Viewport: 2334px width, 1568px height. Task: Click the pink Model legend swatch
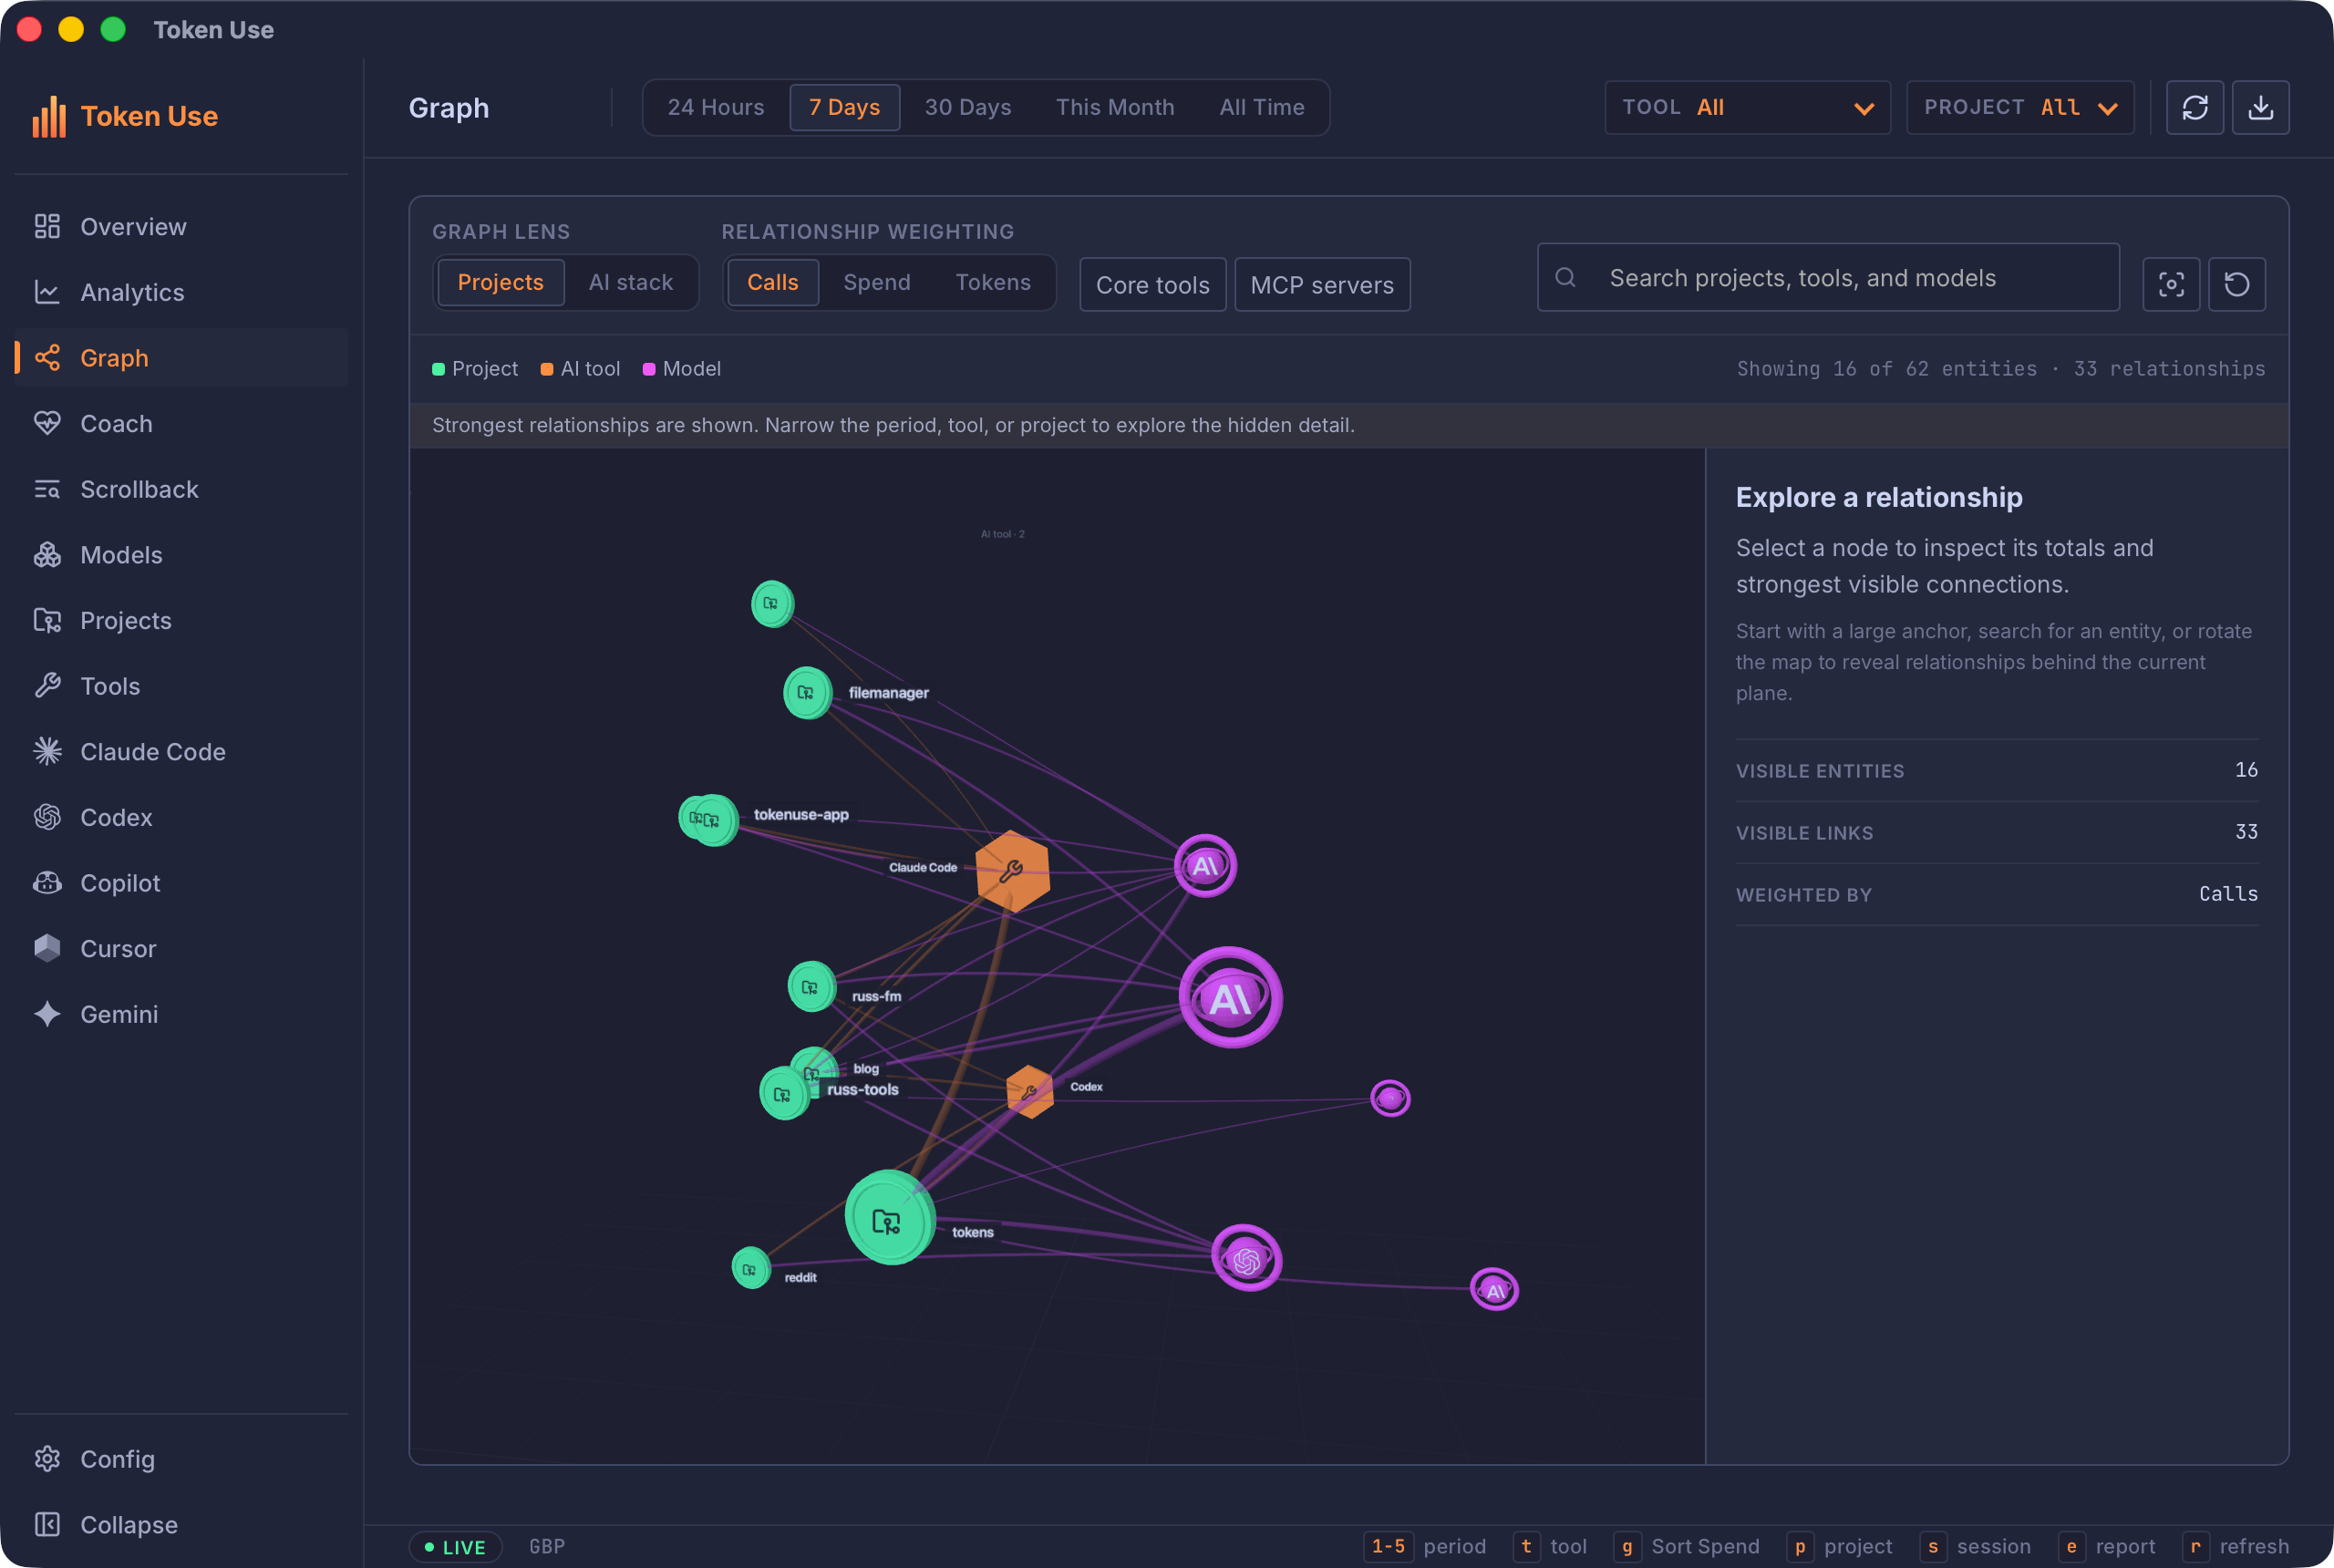[648, 369]
